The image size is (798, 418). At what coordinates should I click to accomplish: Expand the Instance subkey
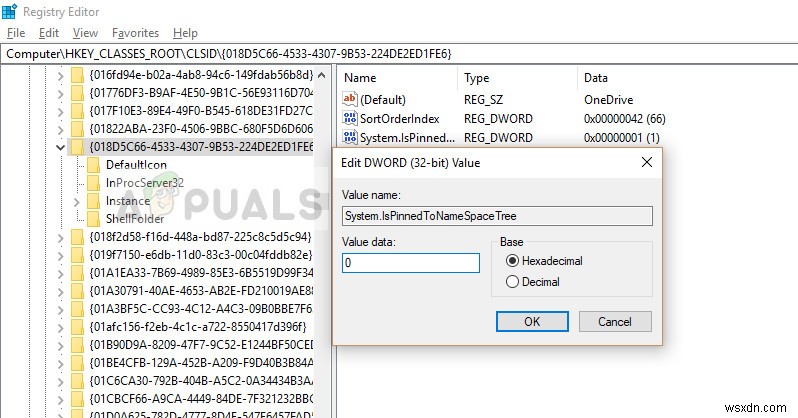77,202
